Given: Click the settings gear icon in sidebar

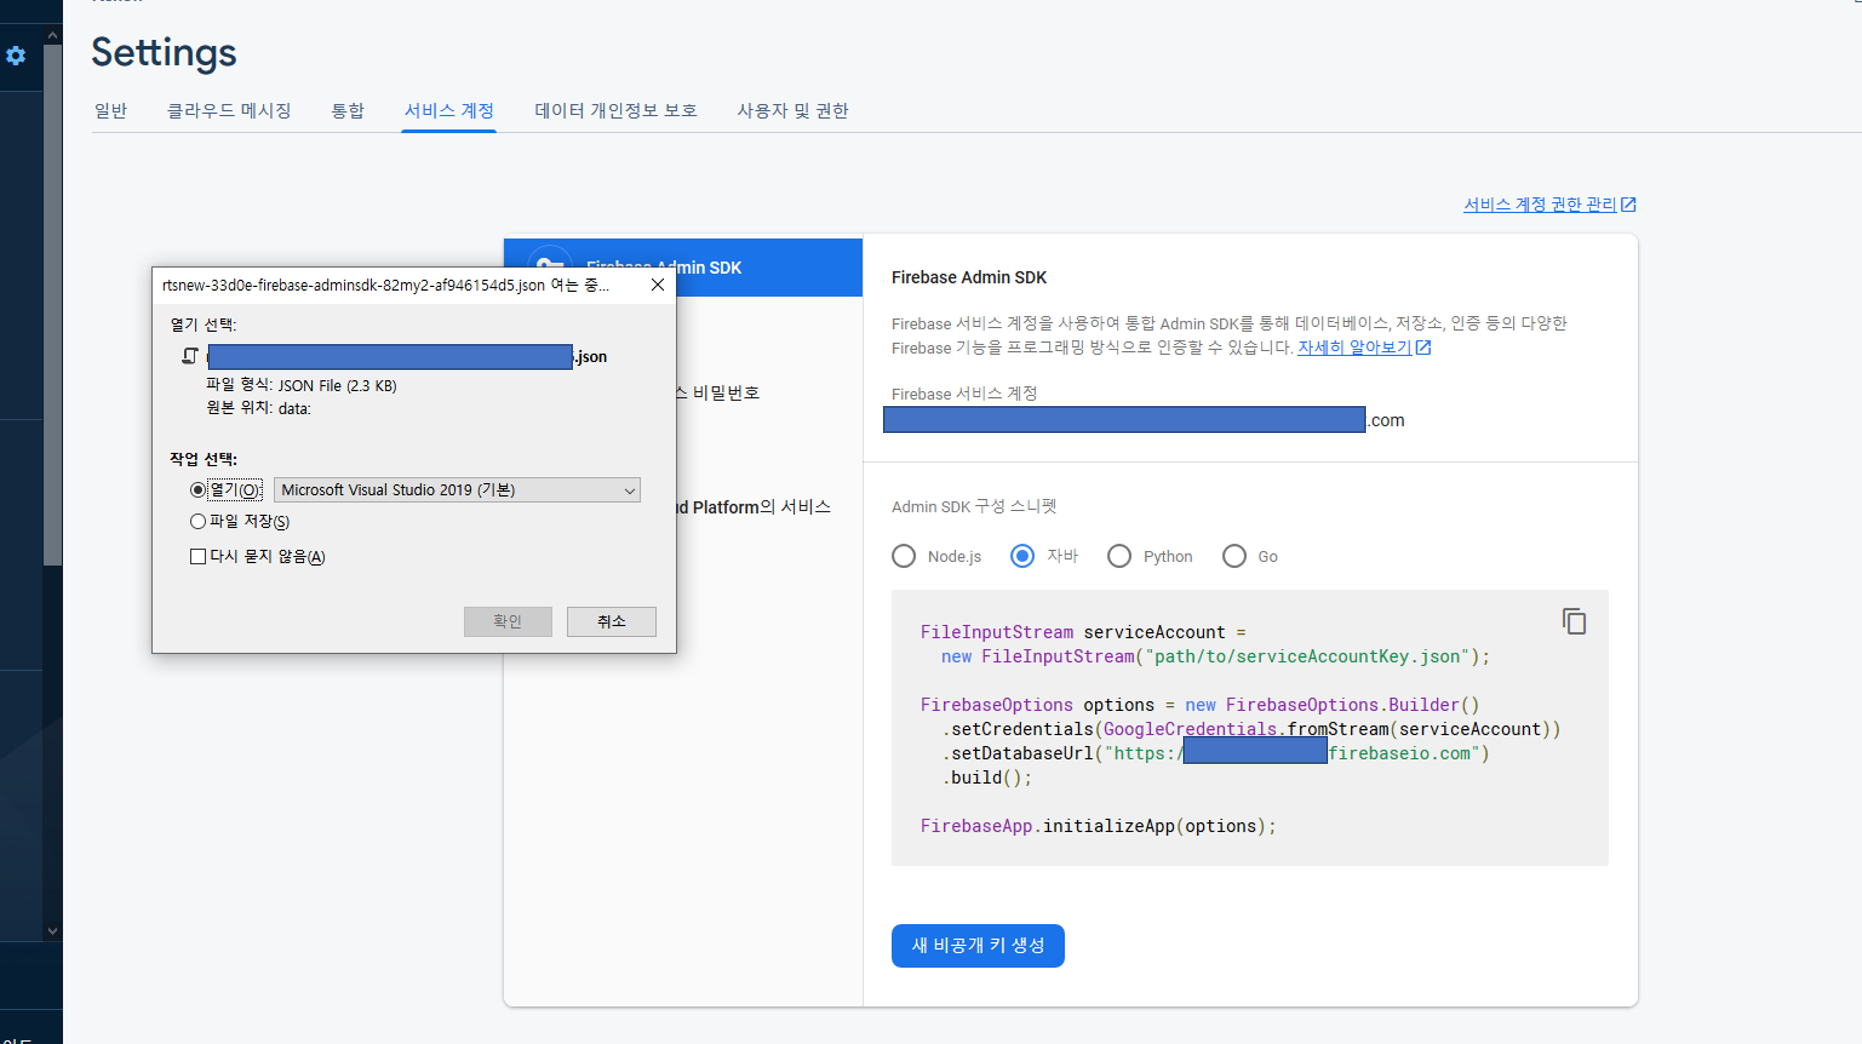Looking at the screenshot, I should [16, 56].
